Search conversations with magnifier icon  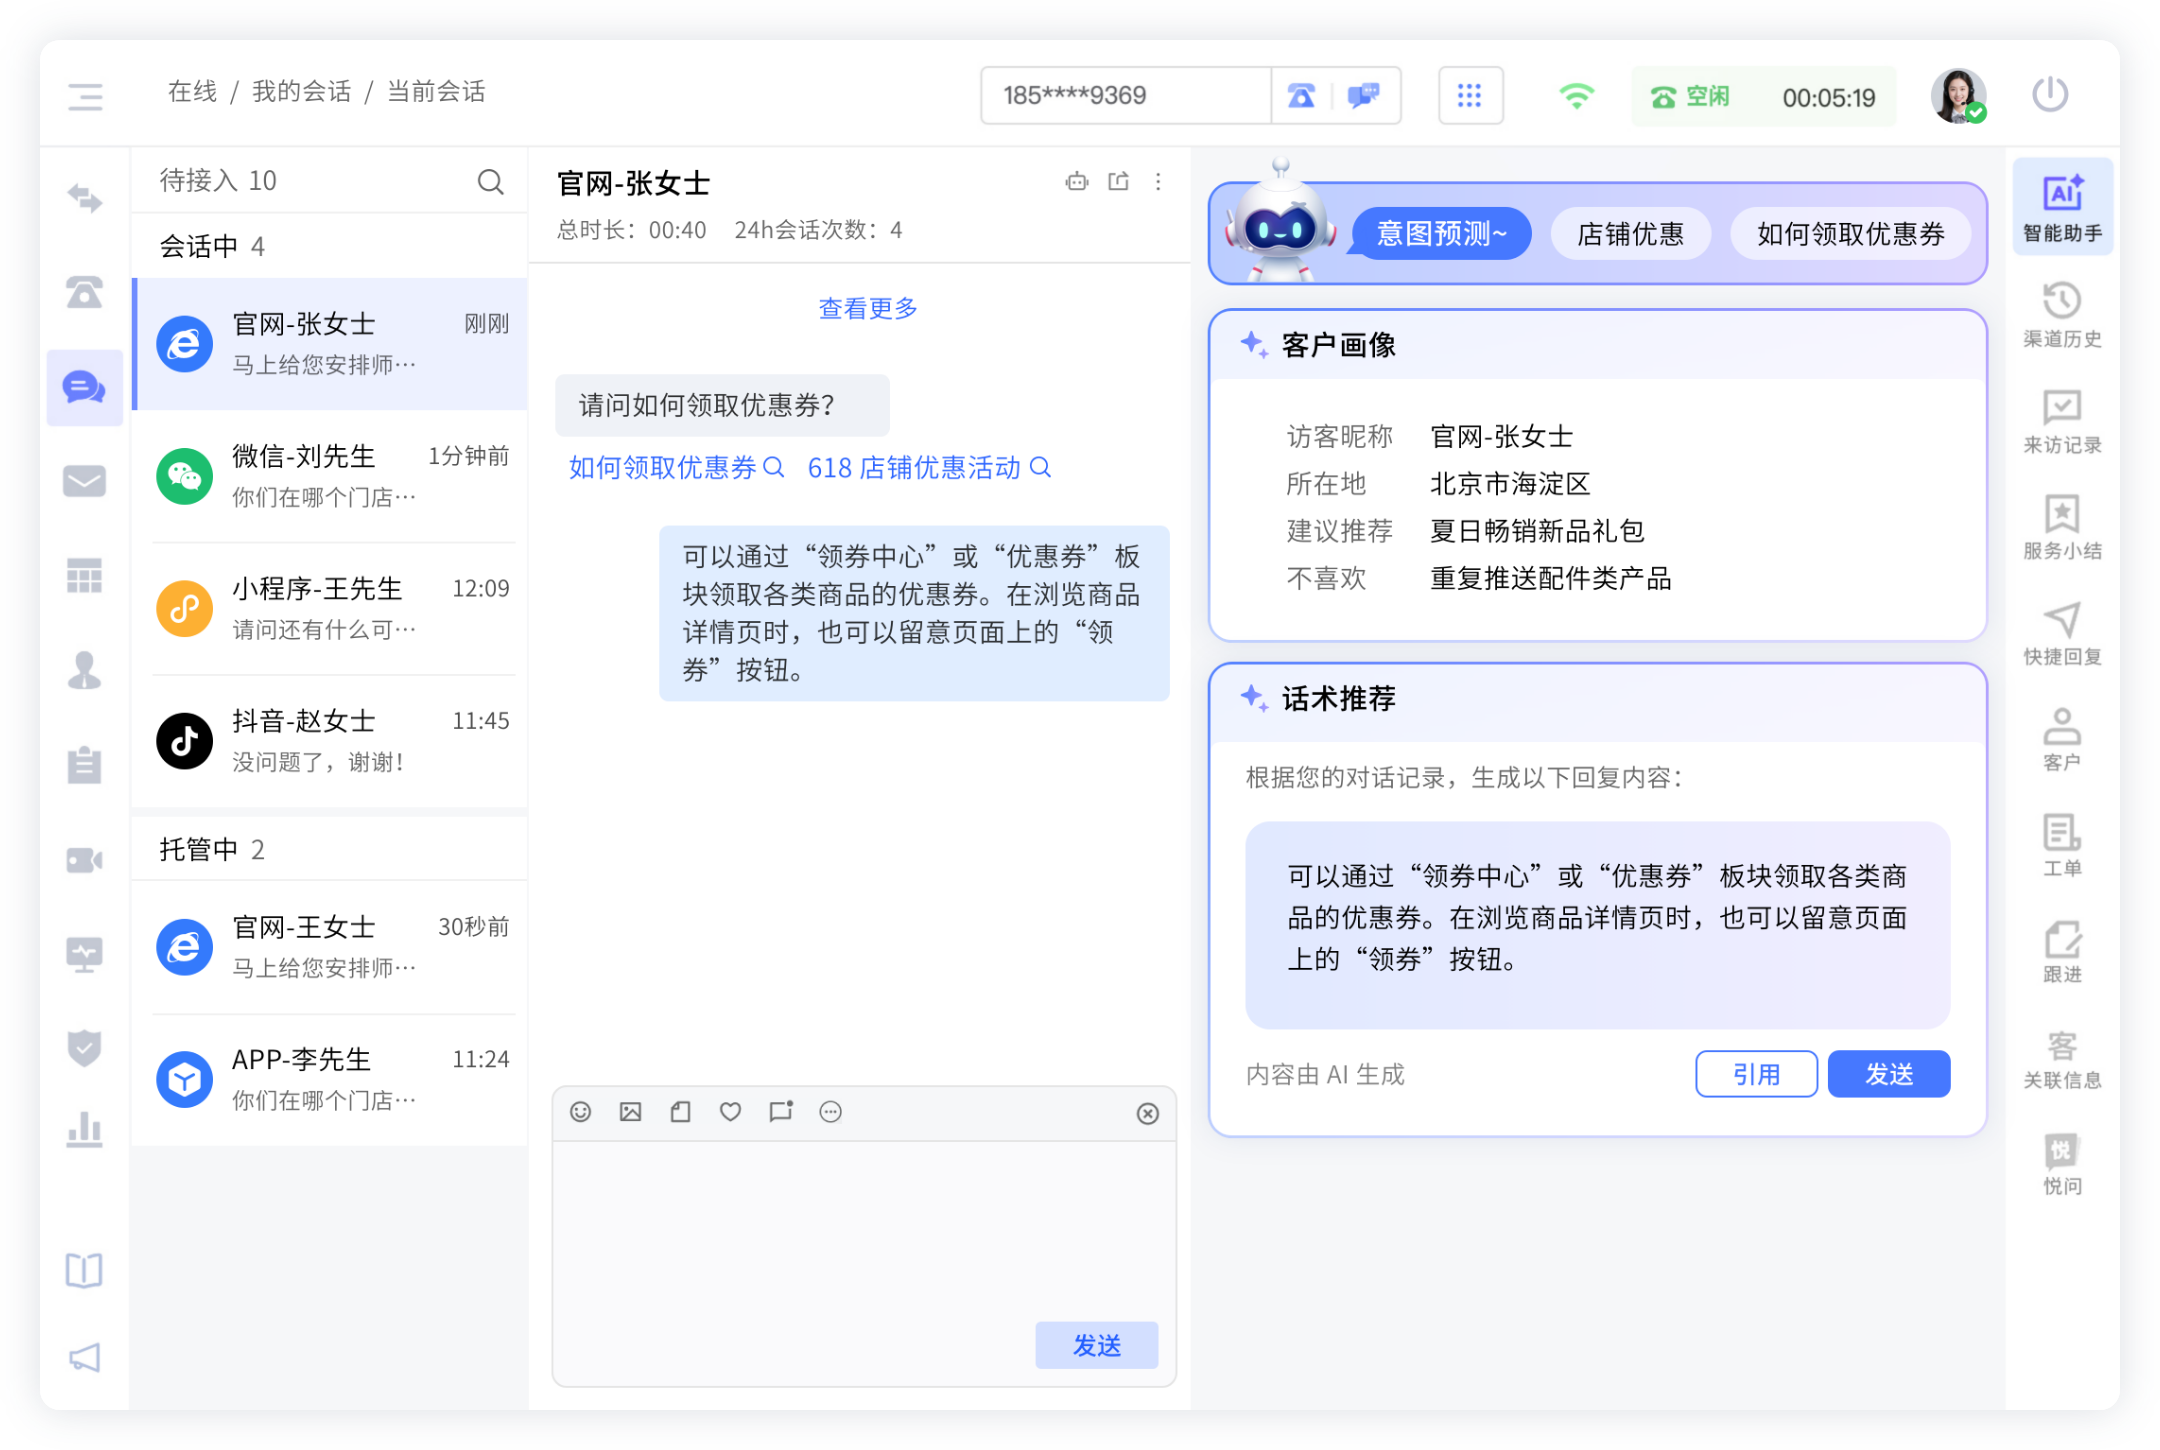pyautogui.click(x=490, y=182)
